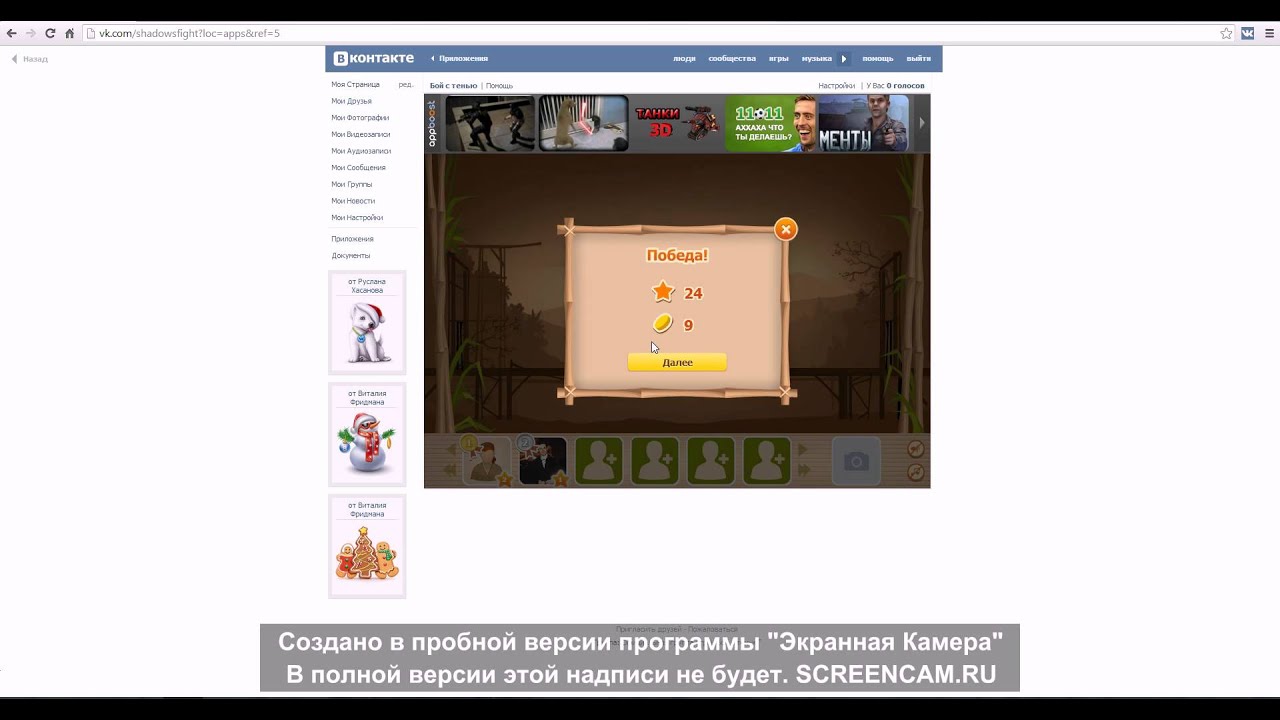Screen dimensions: 1280x720
Task: Open Мои Настройки in sidebar
Action: [x=357, y=218]
